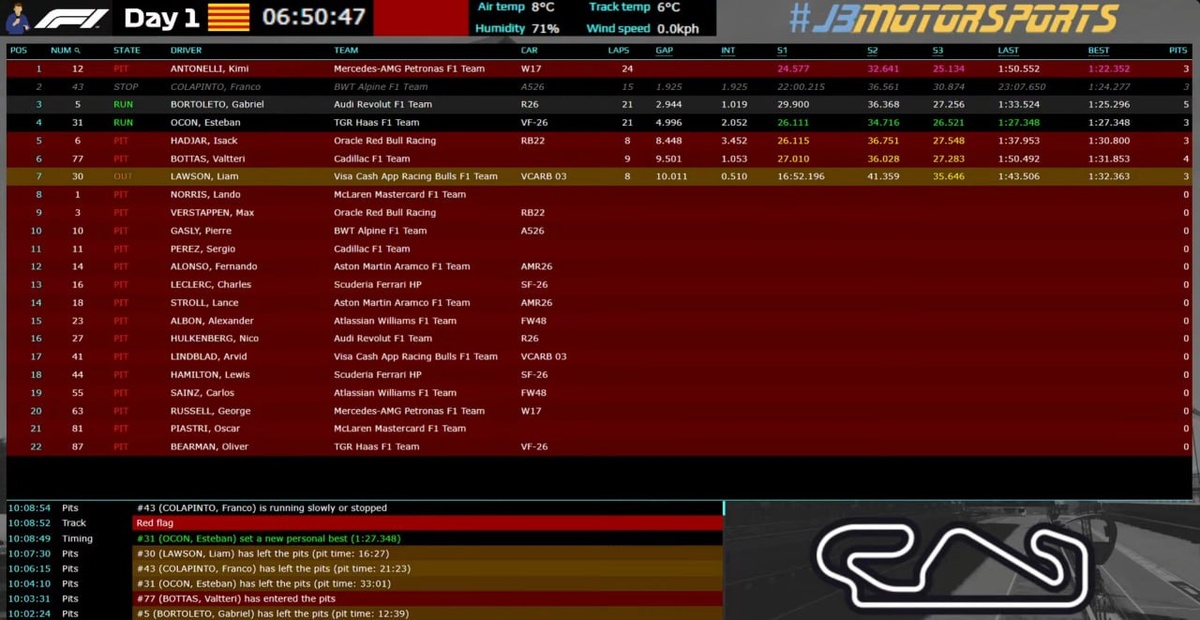Viewport: 1200px width, 620px height.
Task: Click the #J3MOTORSPORTS banner
Action: 952,17
